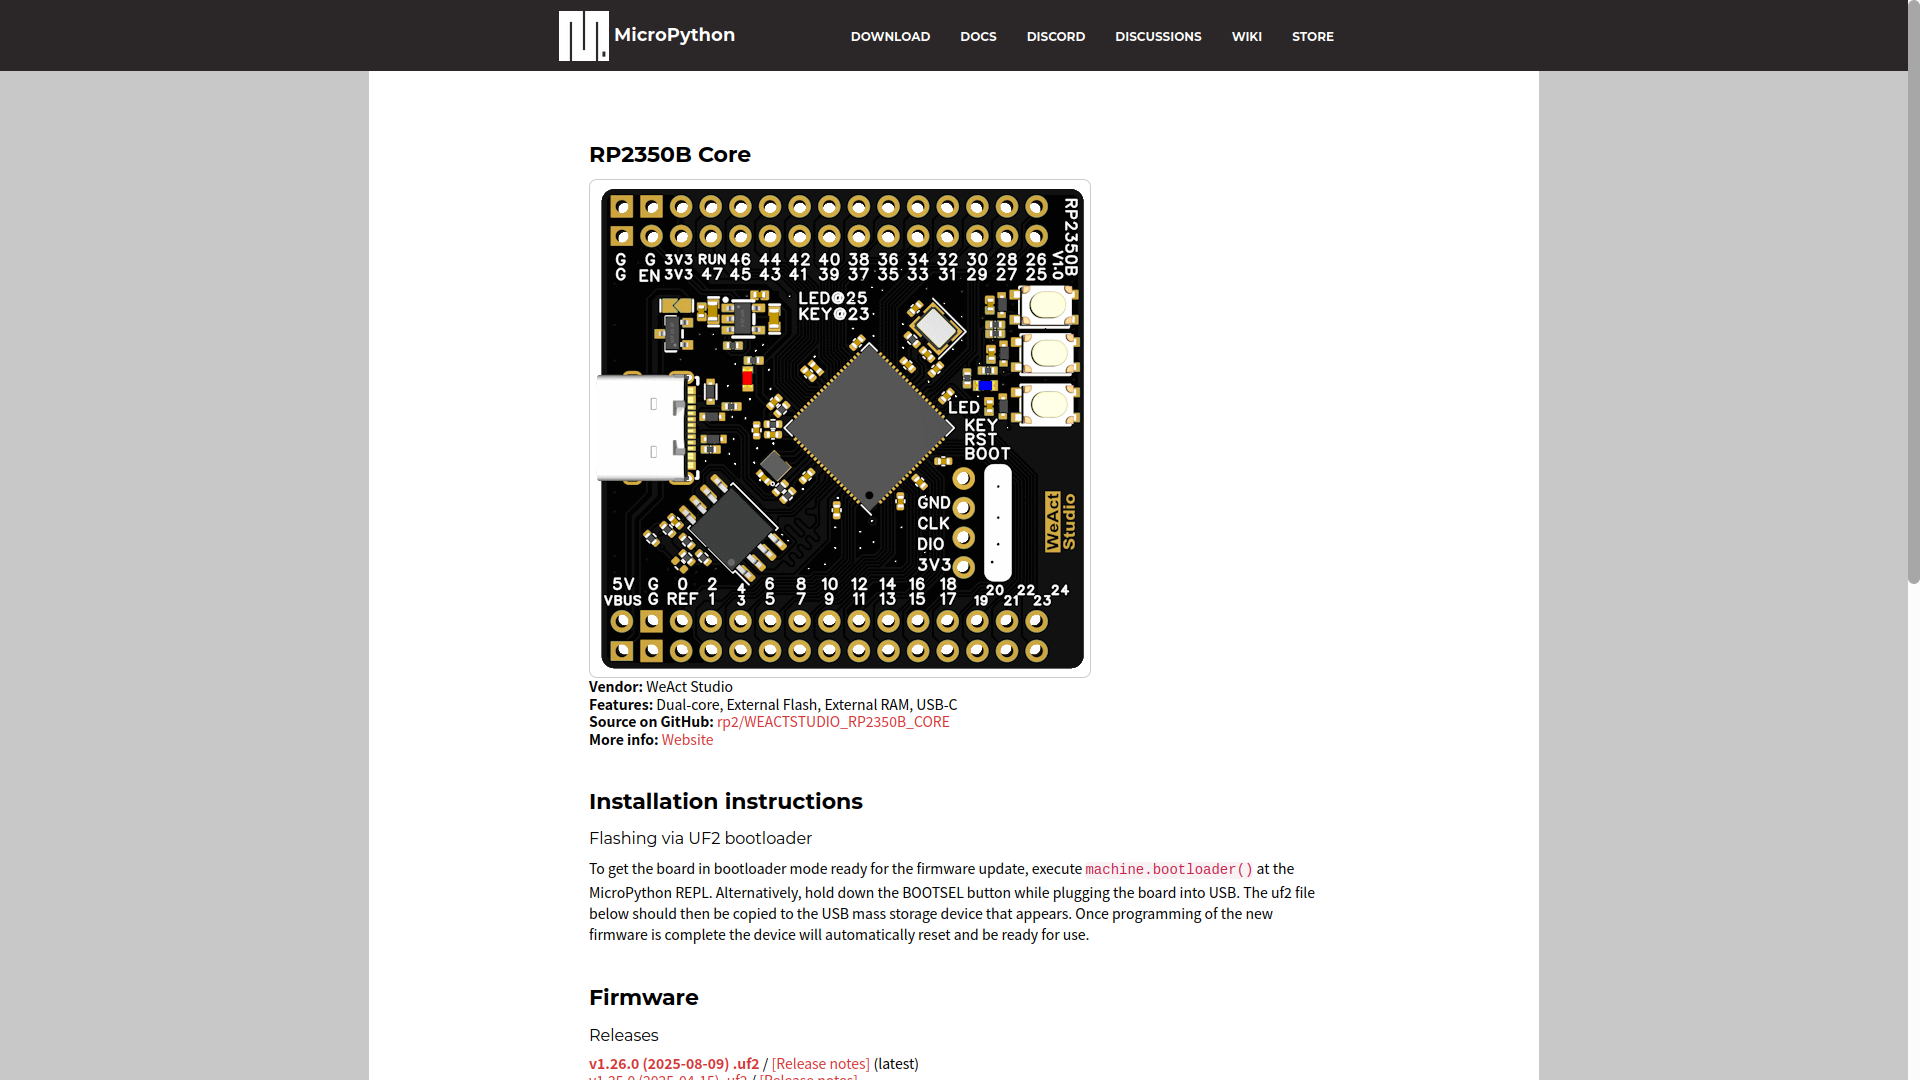
Task: Download the v1.26.0 (2025-08-09) .uf2 firmware
Action: click(674, 1064)
